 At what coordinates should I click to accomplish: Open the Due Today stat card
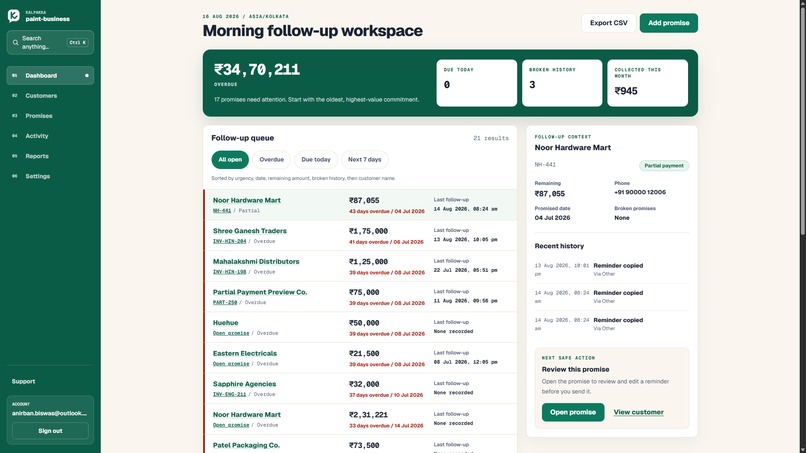(x=477, y=83)
